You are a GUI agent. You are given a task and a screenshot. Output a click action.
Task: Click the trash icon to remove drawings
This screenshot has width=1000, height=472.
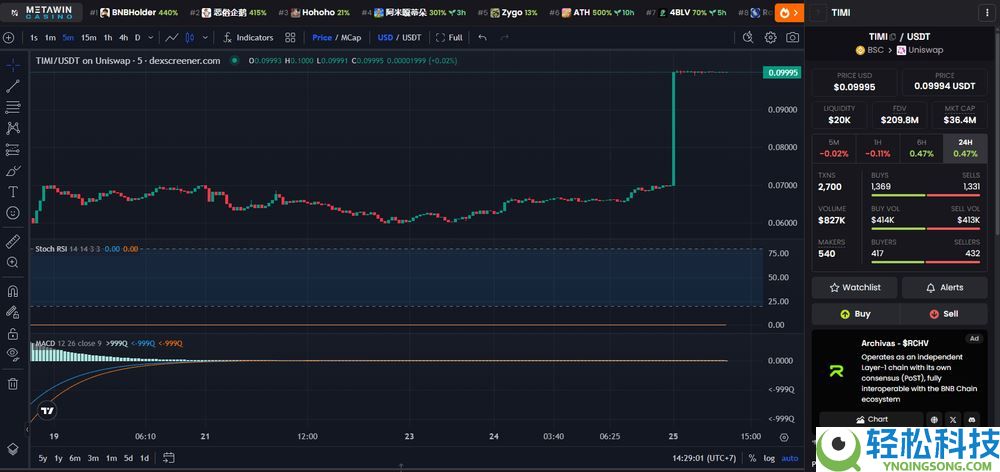[13, 383]
